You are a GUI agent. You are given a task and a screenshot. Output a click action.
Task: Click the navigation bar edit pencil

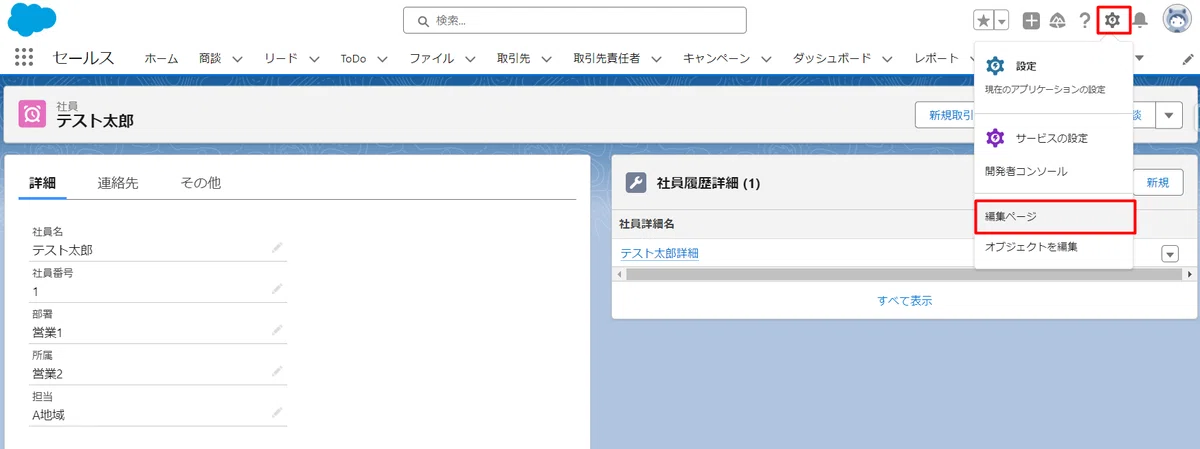[1187, 59]
